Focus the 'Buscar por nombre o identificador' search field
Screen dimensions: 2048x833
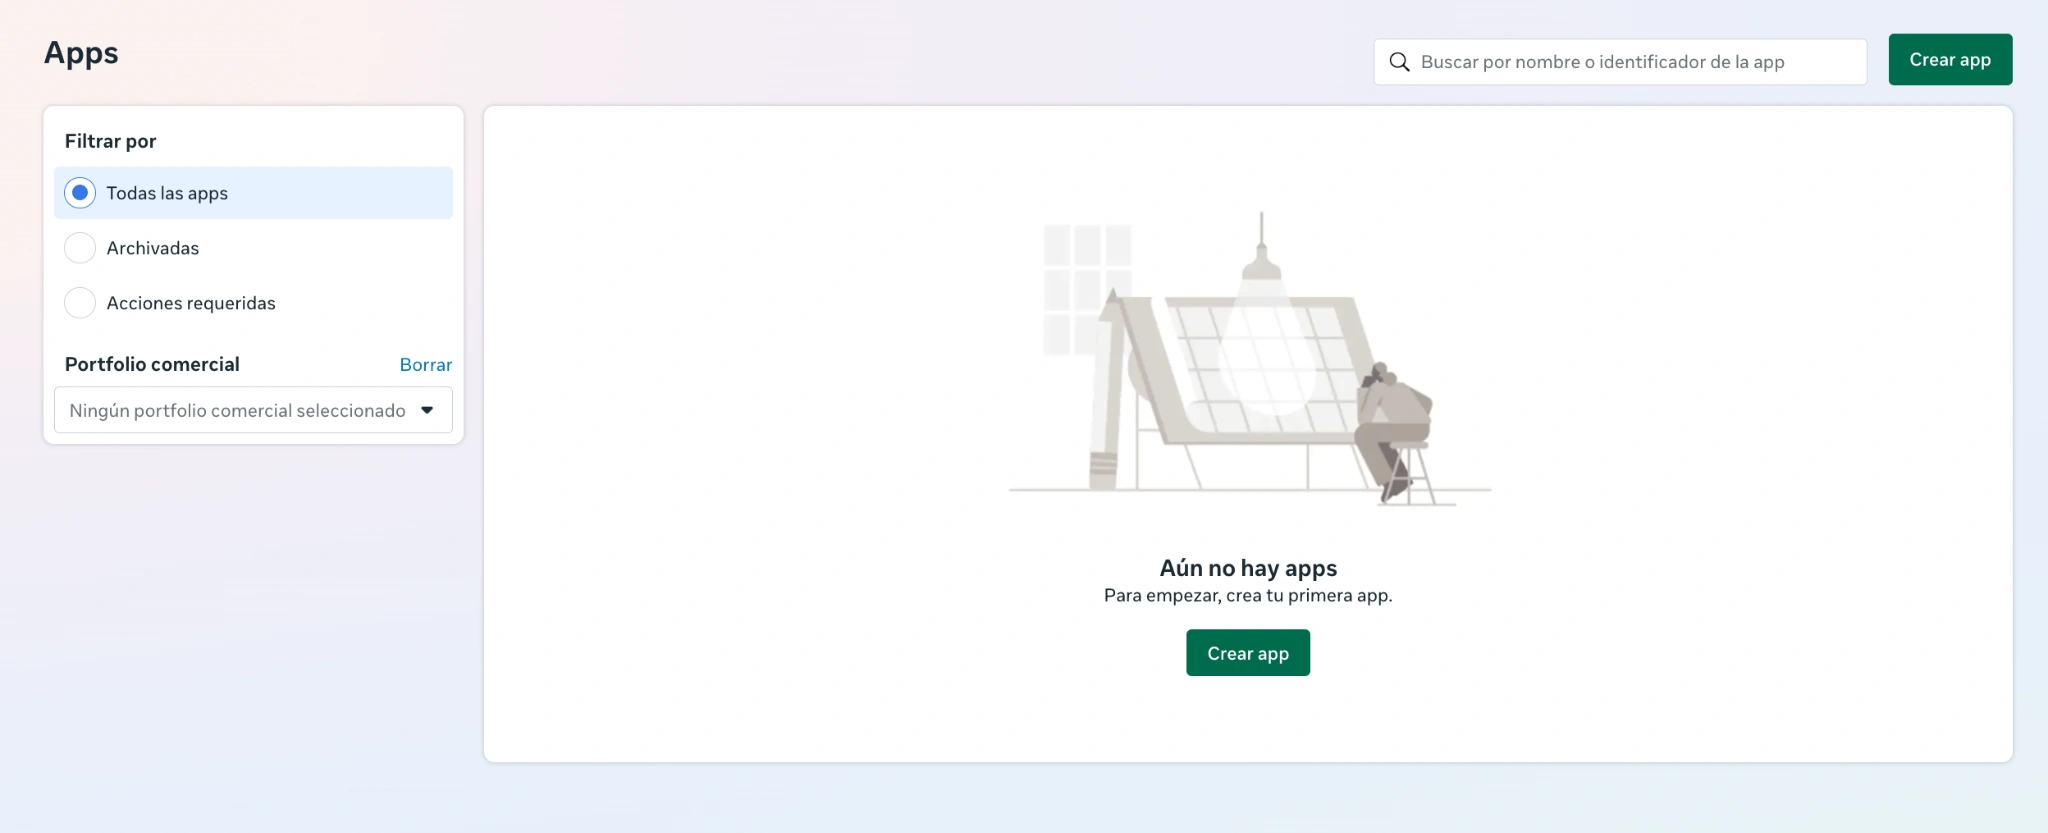(1620, 62)
